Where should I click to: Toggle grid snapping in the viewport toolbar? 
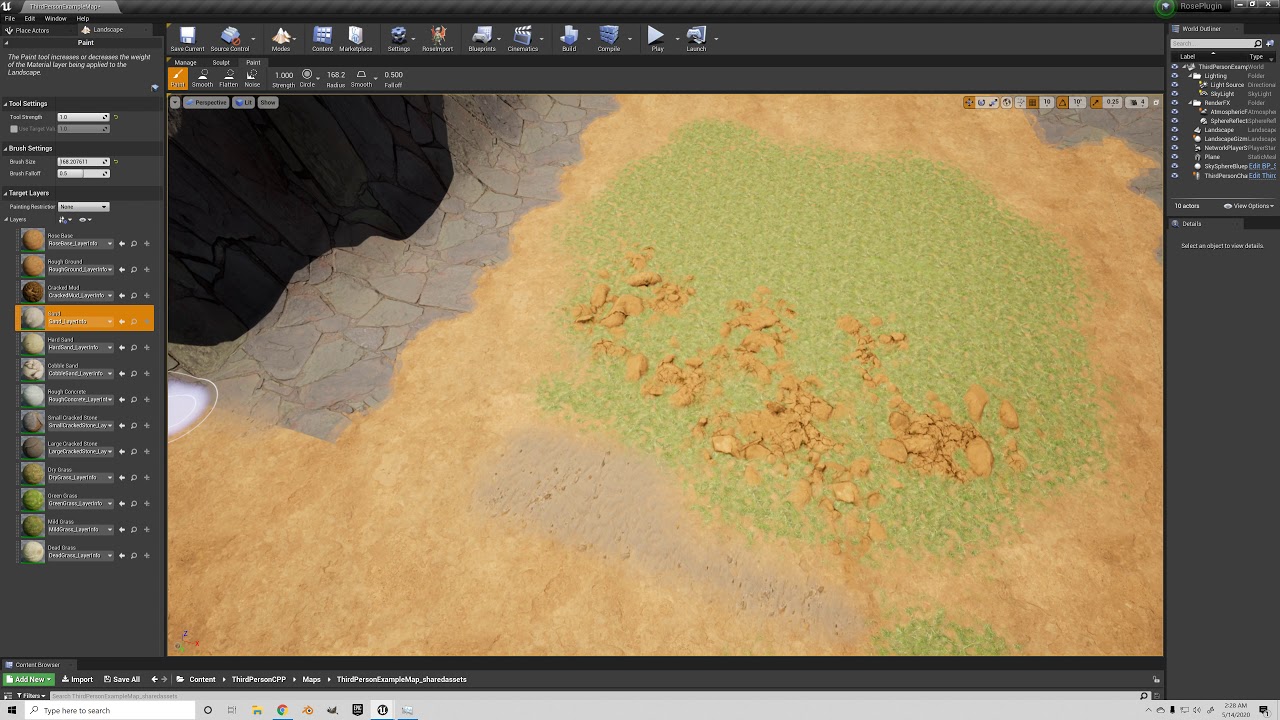(1035, 102)
